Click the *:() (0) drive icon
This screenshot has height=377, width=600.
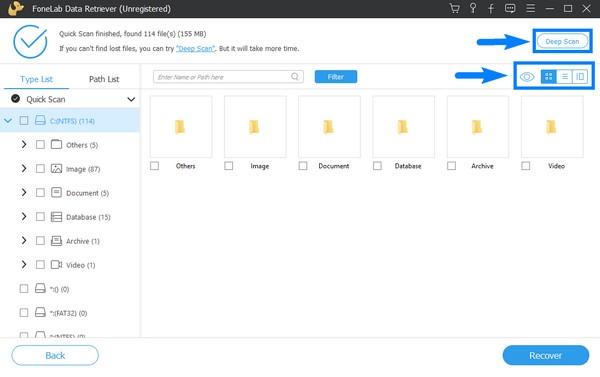coord(40,288)
